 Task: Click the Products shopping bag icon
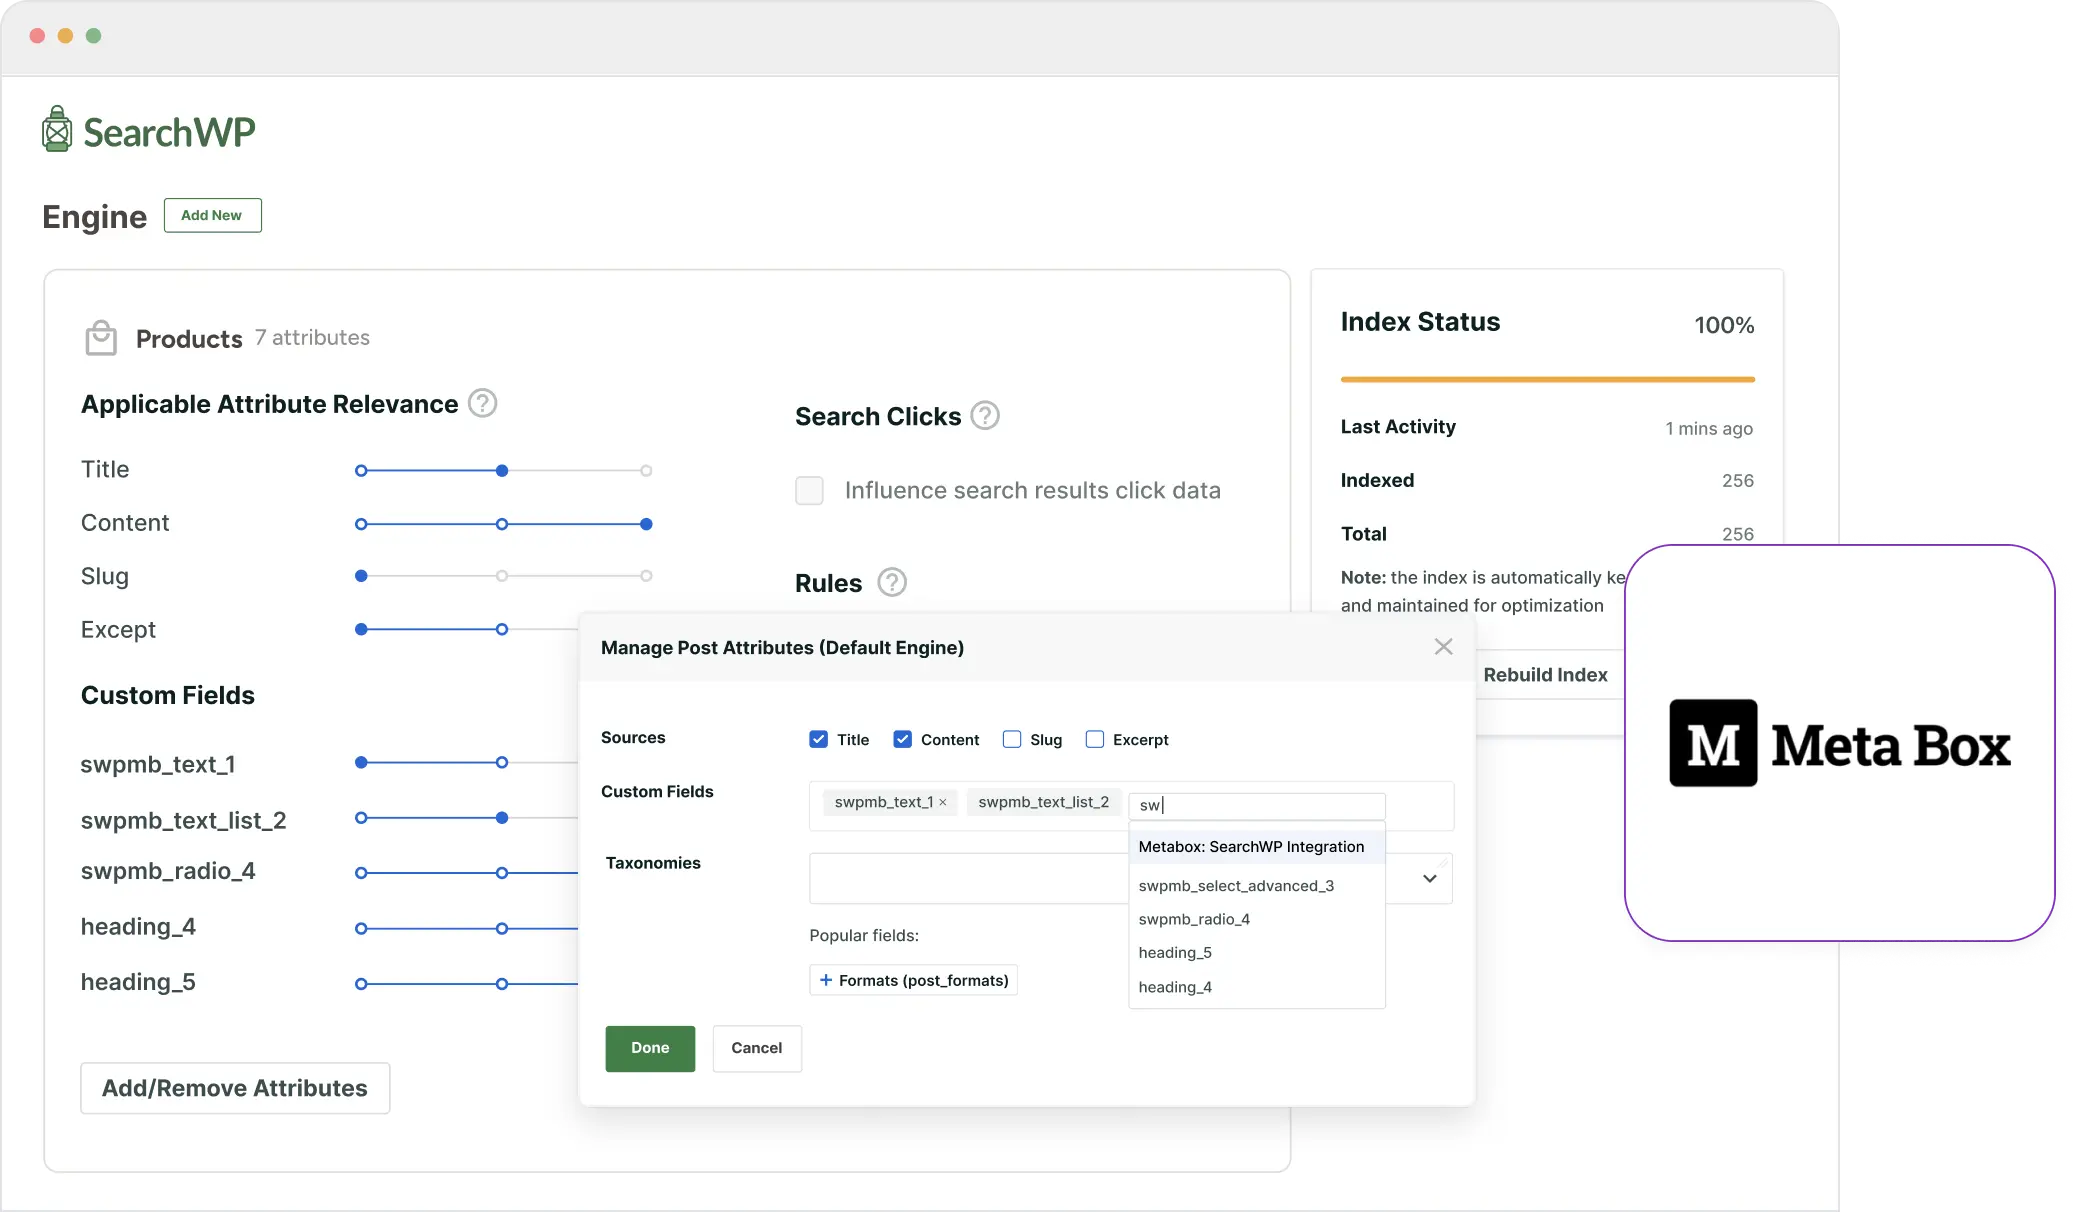point(101,337)
